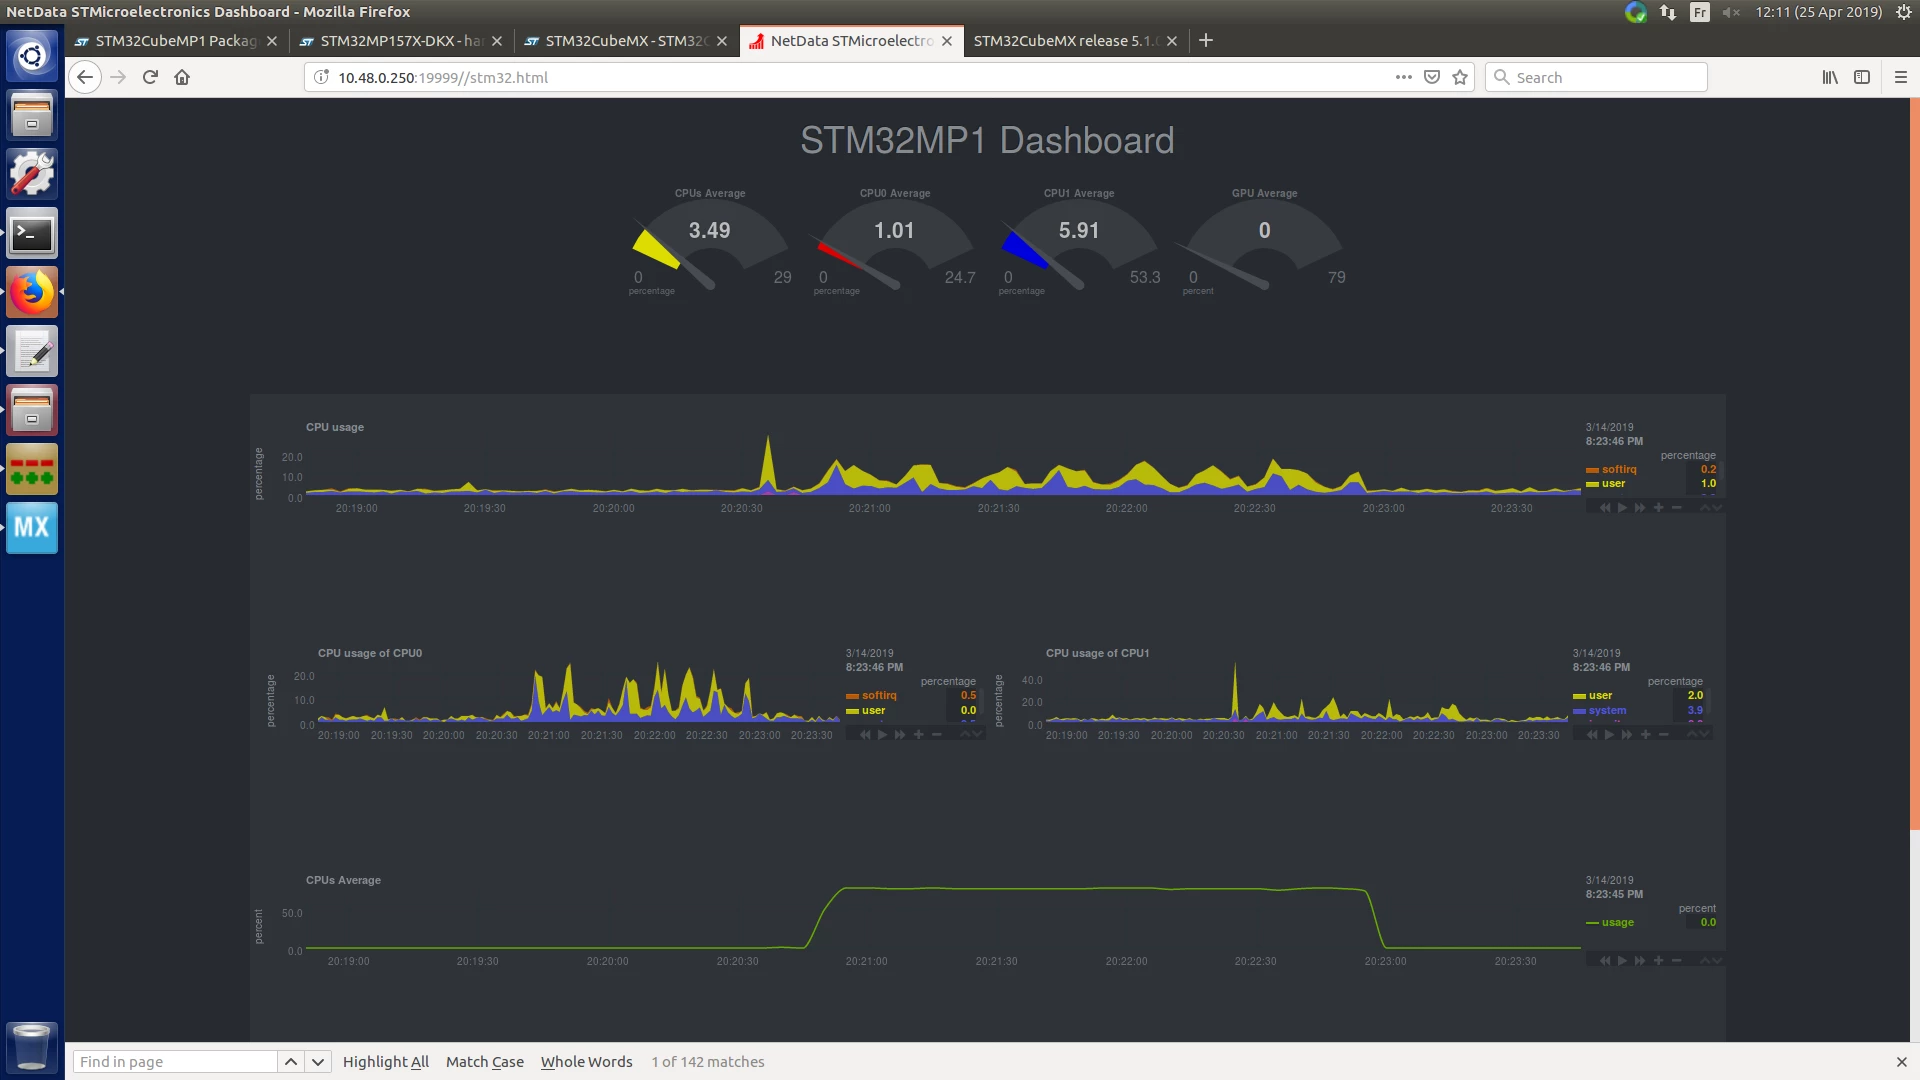Toggle usage series in CPUs Average legend

[x=1610, y=923]
